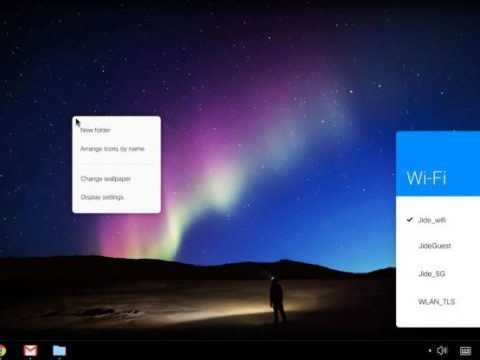Select Arrange icons by name
This screenshot has width=480, height=360.
tap(112, 149)
